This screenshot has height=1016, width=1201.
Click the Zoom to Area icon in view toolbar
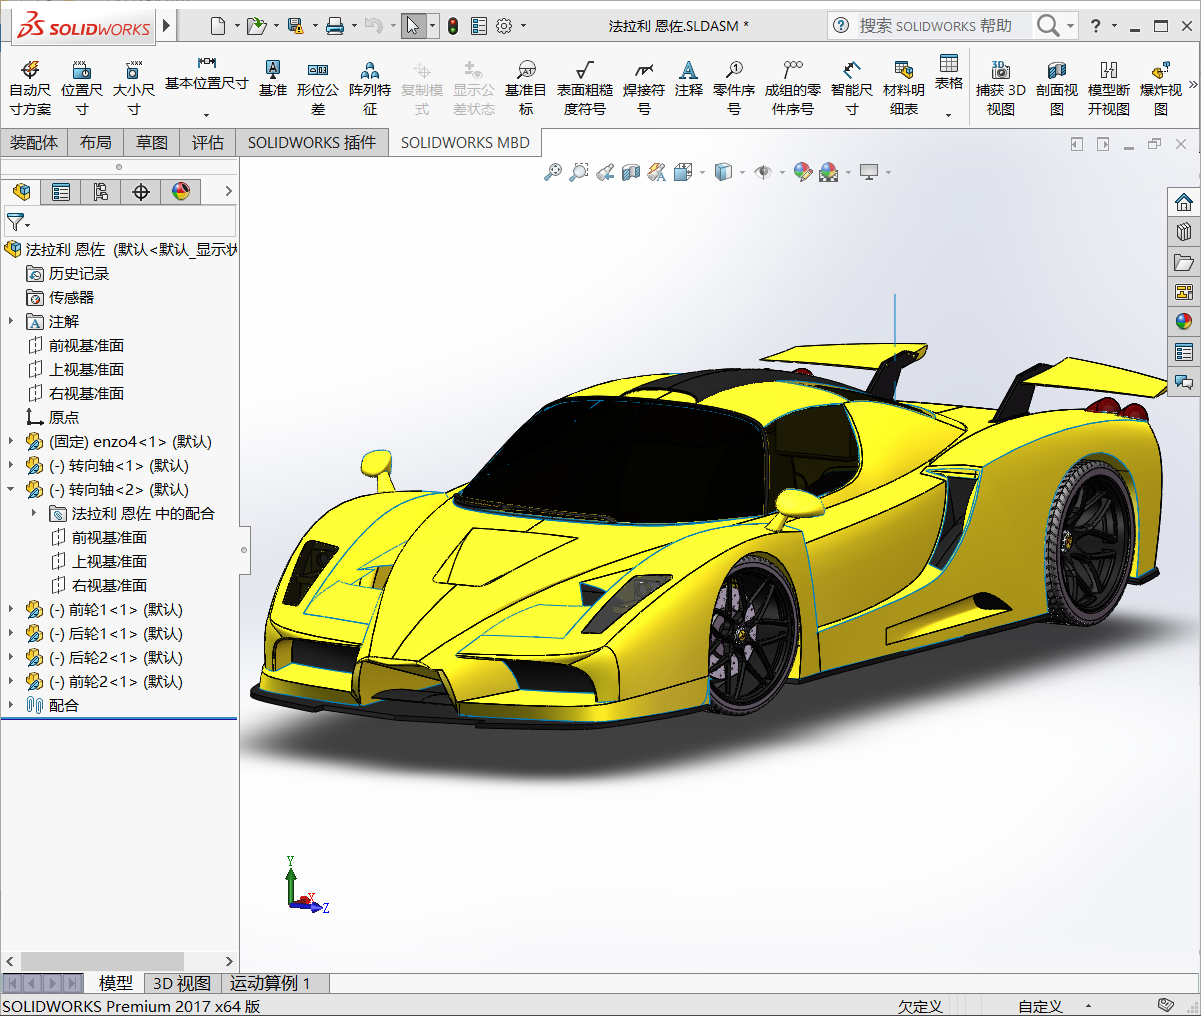click(579, 172)
